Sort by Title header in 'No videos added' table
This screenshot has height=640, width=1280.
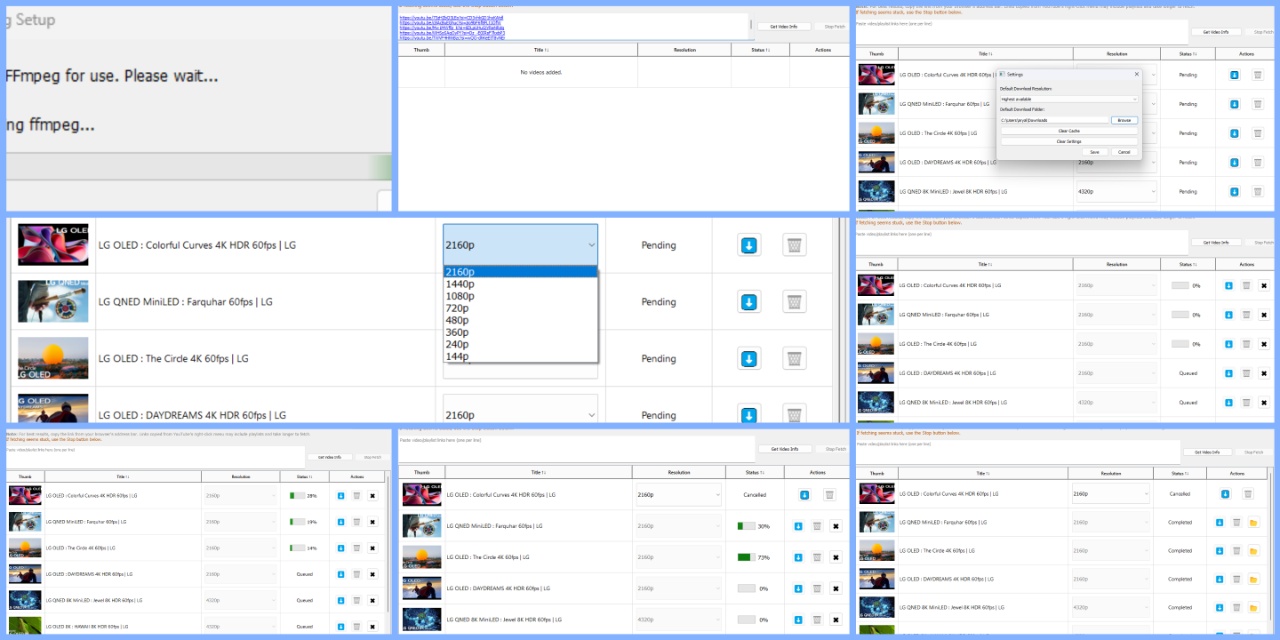(x=541, y=49)
